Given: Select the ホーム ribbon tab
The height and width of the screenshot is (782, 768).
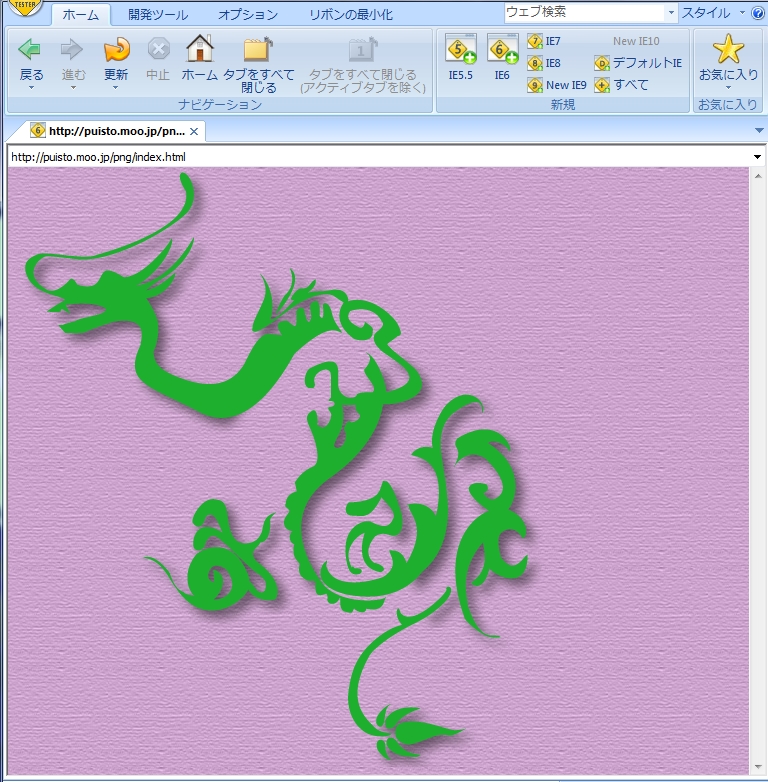Looking at the screenshot, I should pyautogui.click(x=80, y=15).
